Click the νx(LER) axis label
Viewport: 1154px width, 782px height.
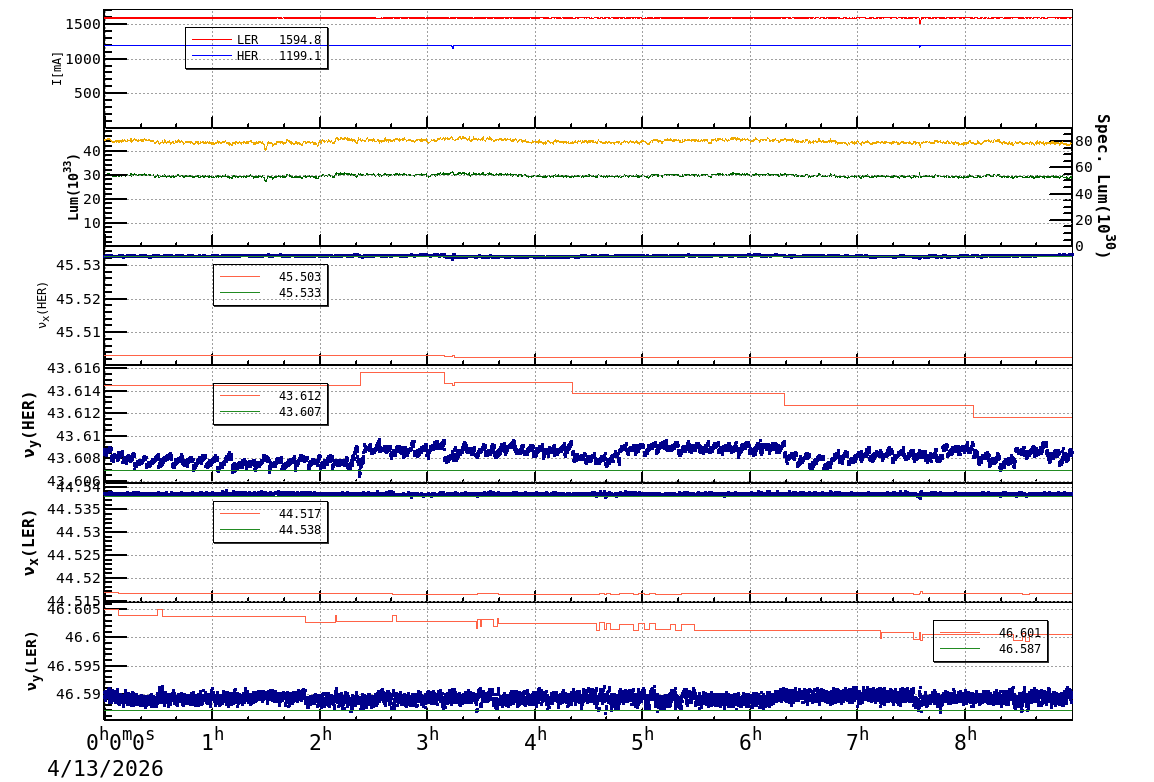click(30, 543)
